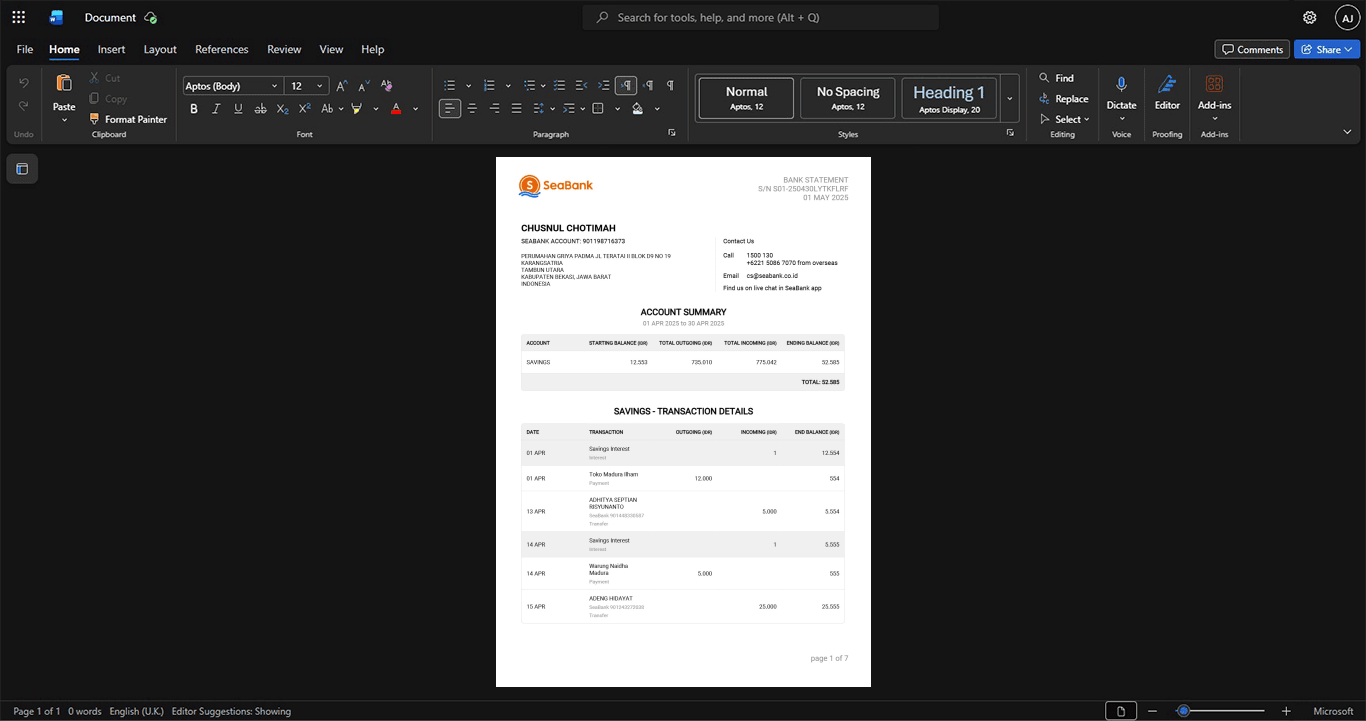Open the navigation pane icon left of document
Image resolution: width=1366 pixels, height=721 pixels.
pyautogui.click(x=22, y=169)
